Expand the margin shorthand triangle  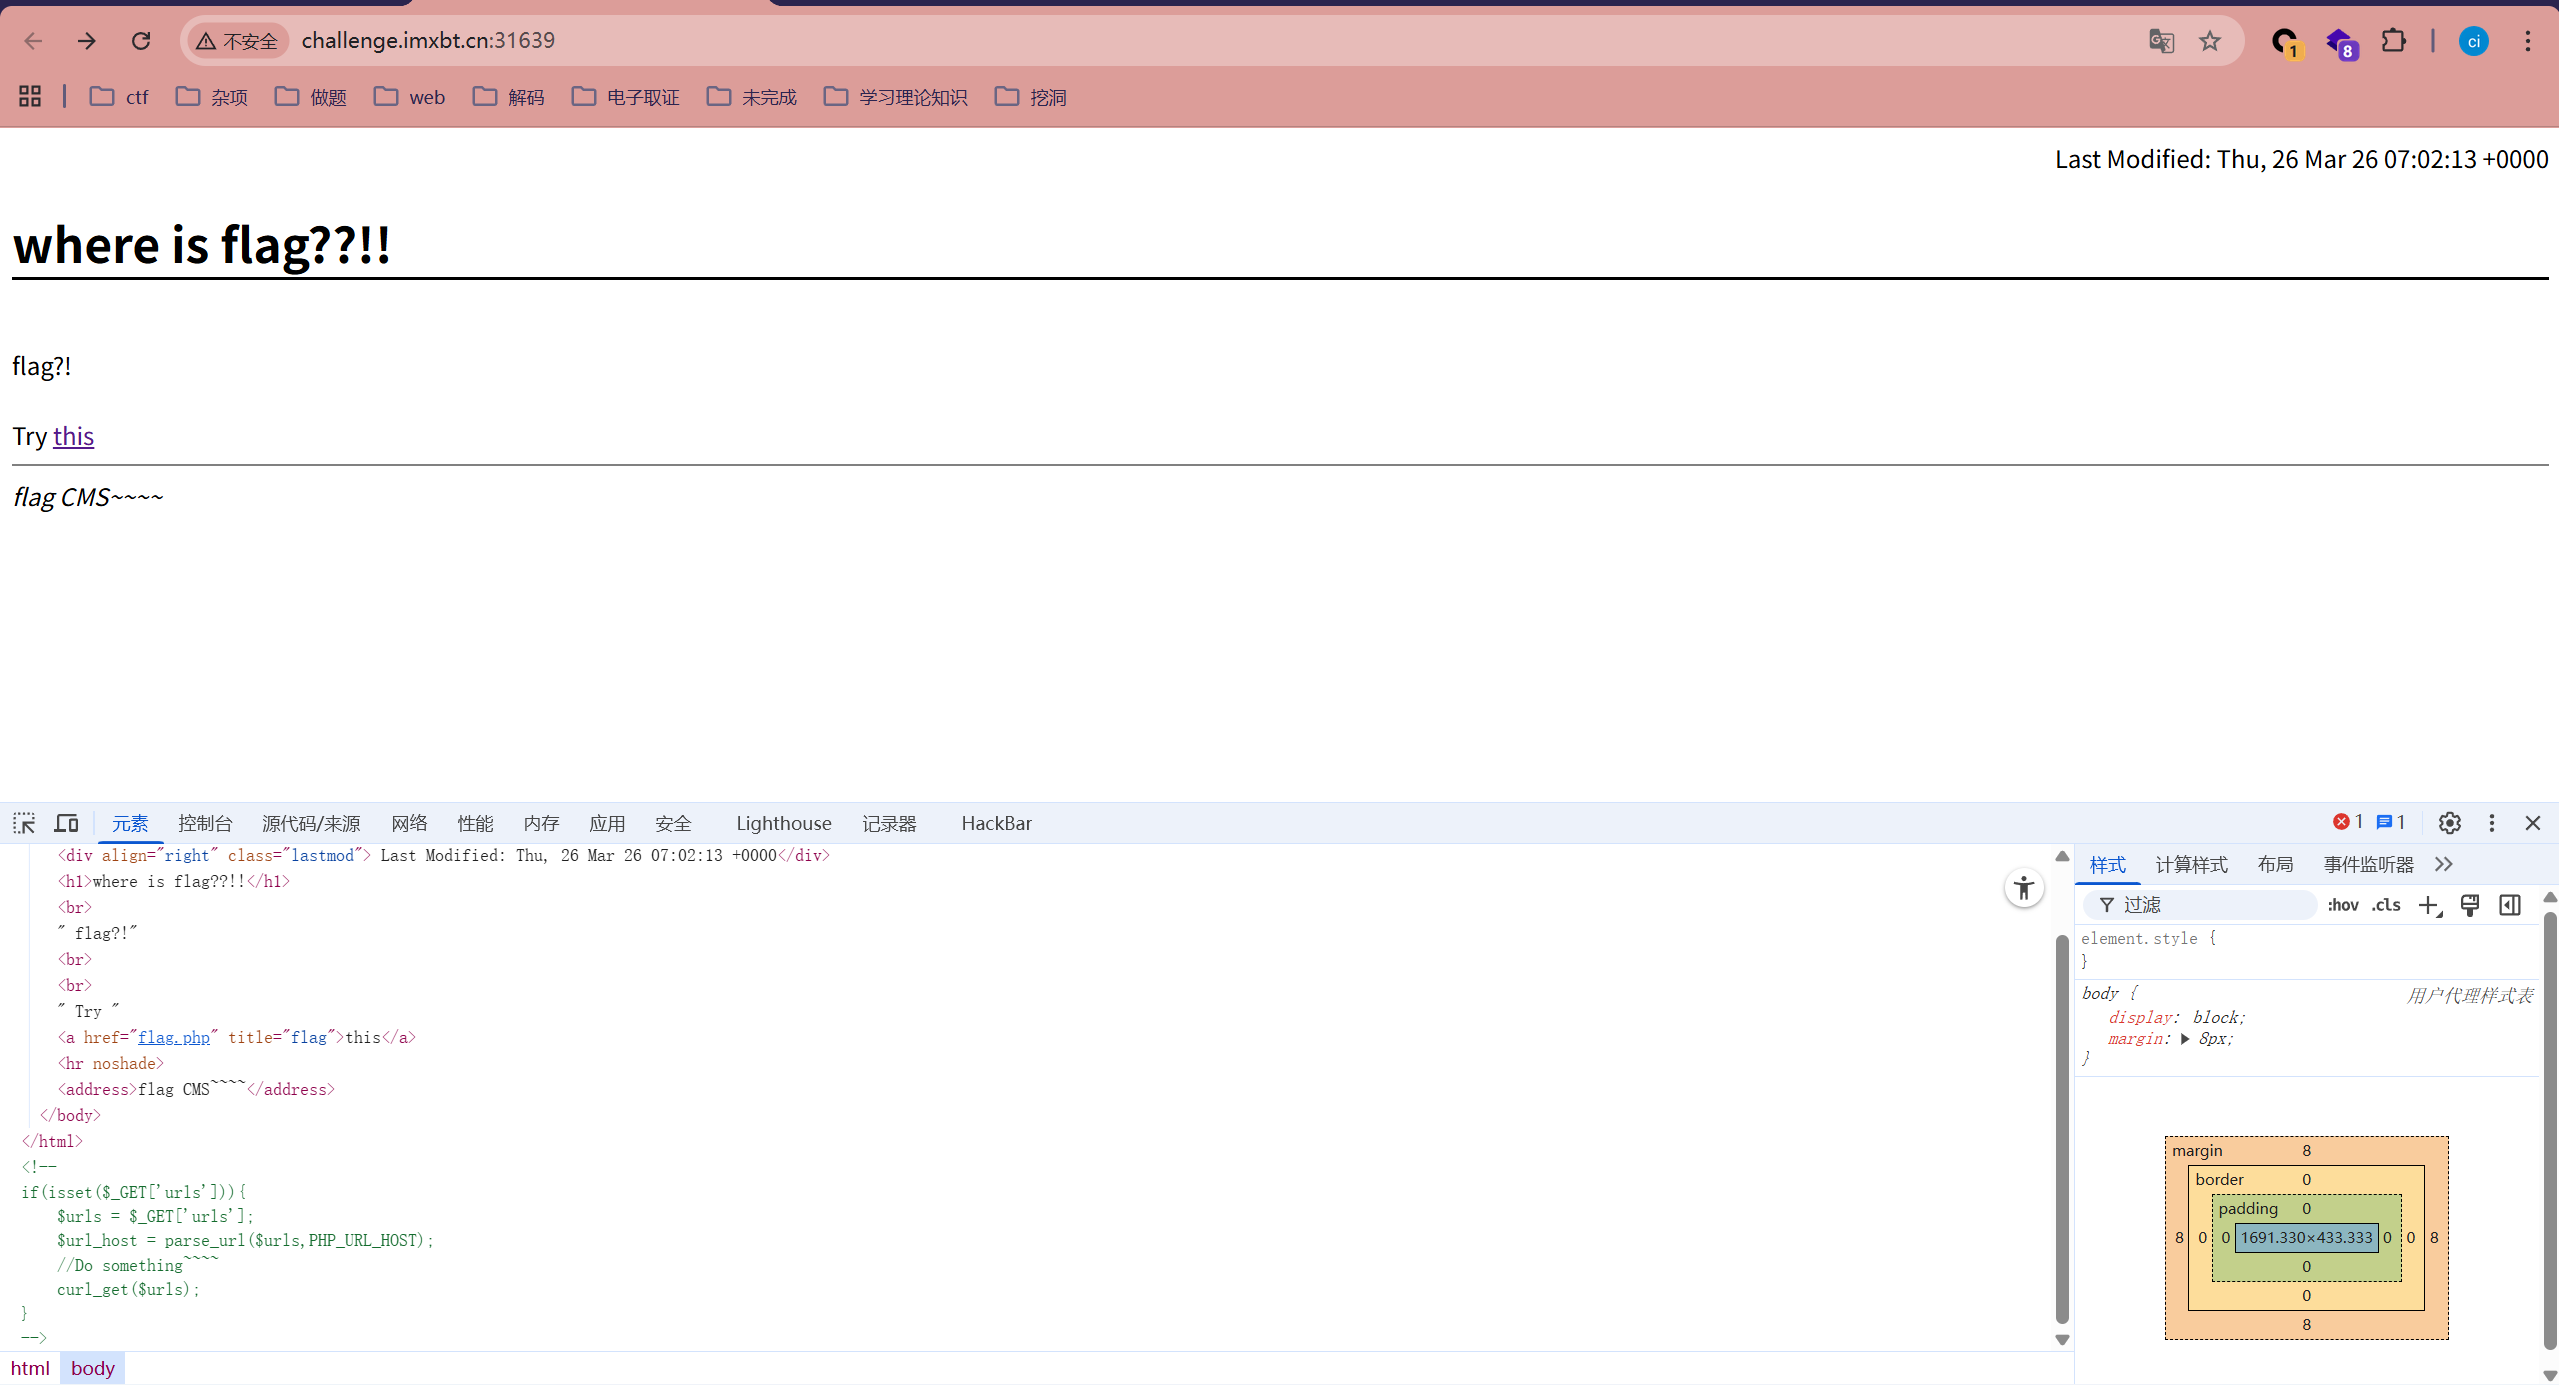point(2185,1039)
